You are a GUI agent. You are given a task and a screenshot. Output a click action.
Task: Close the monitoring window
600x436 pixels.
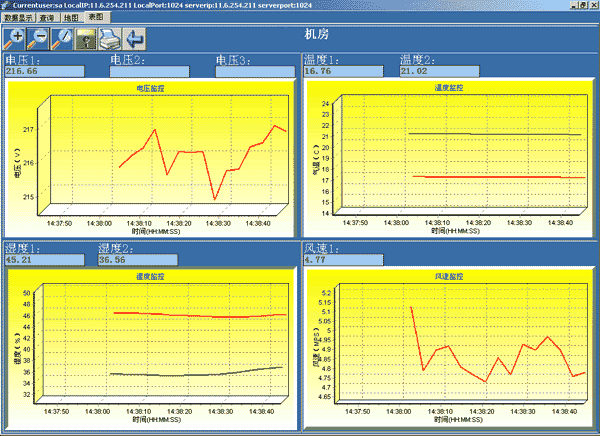coord(591,6)
